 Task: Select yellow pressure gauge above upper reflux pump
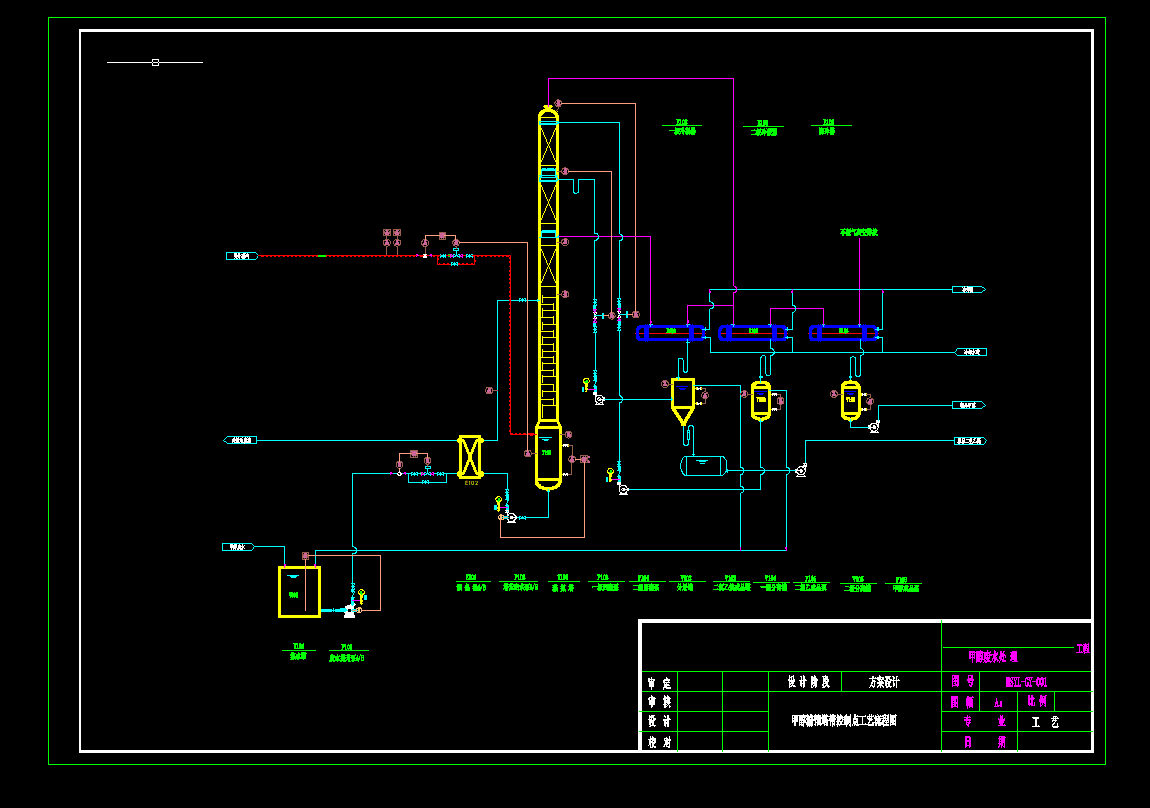(585, 383)
